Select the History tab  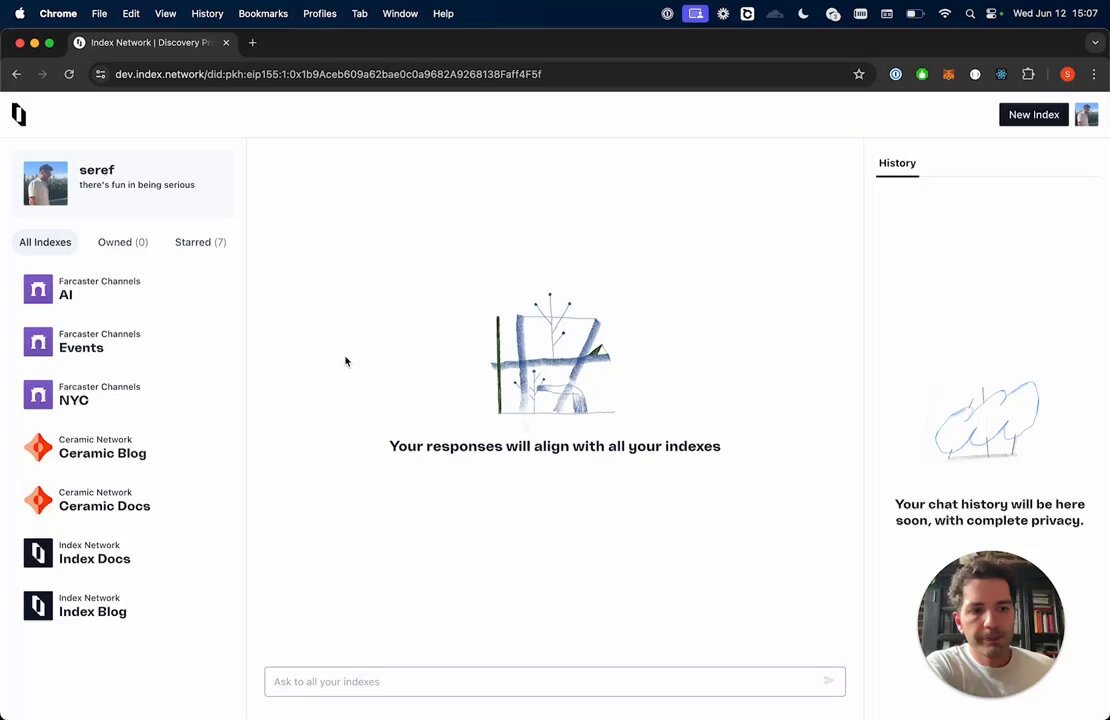(x=897, y=163)
